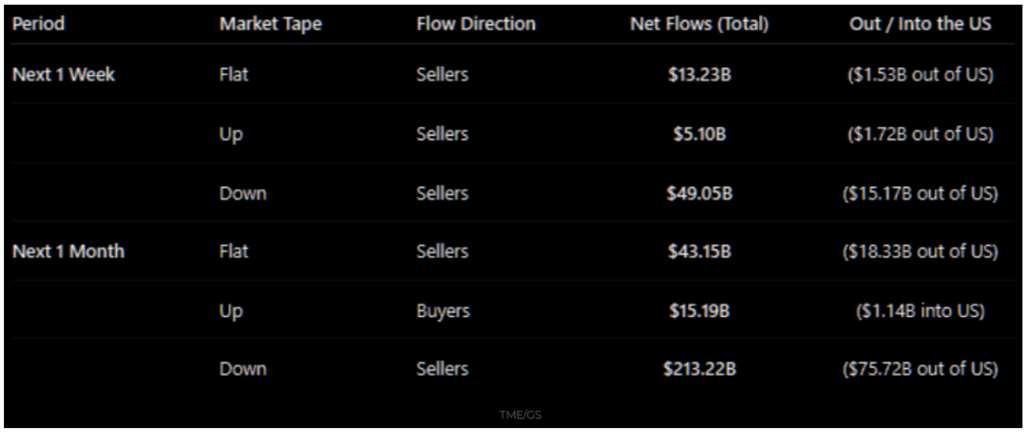Click the $5.10B net flows value
1024x432 pixels.
pos(700,134)
